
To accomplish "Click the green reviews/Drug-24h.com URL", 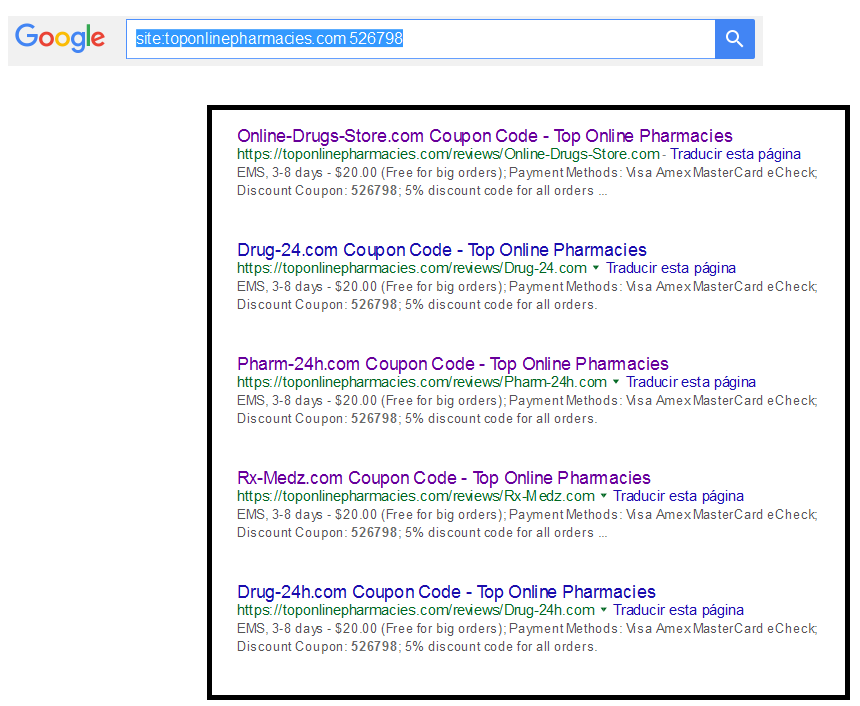I will click(x=416, y=611).
